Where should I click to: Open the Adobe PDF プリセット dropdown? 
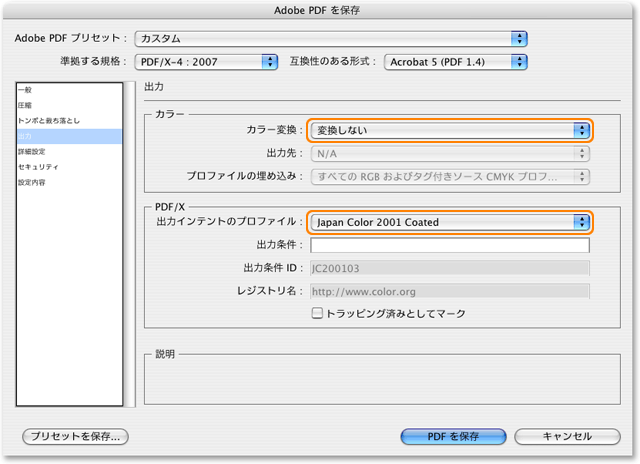pyautogui.click(x=330, y=39)
